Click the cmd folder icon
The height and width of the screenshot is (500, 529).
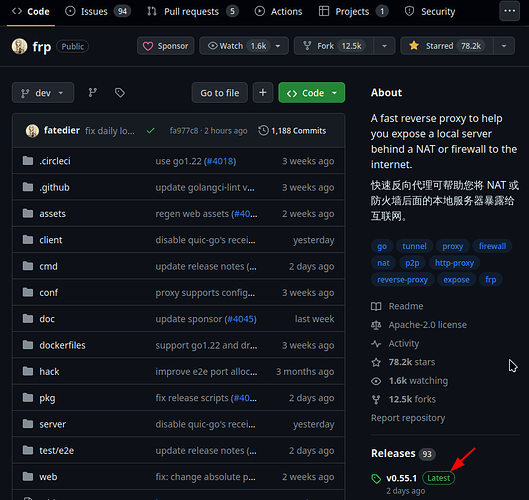pos(28,266)
